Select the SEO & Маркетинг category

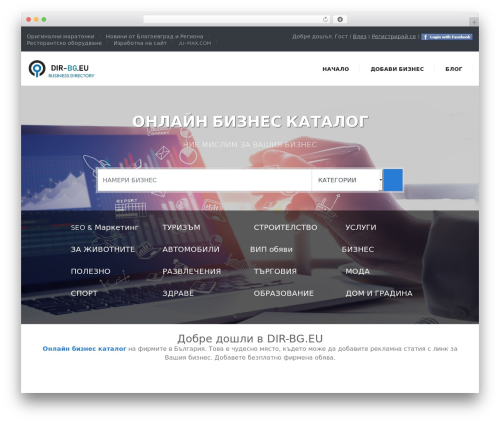(104, 227)
